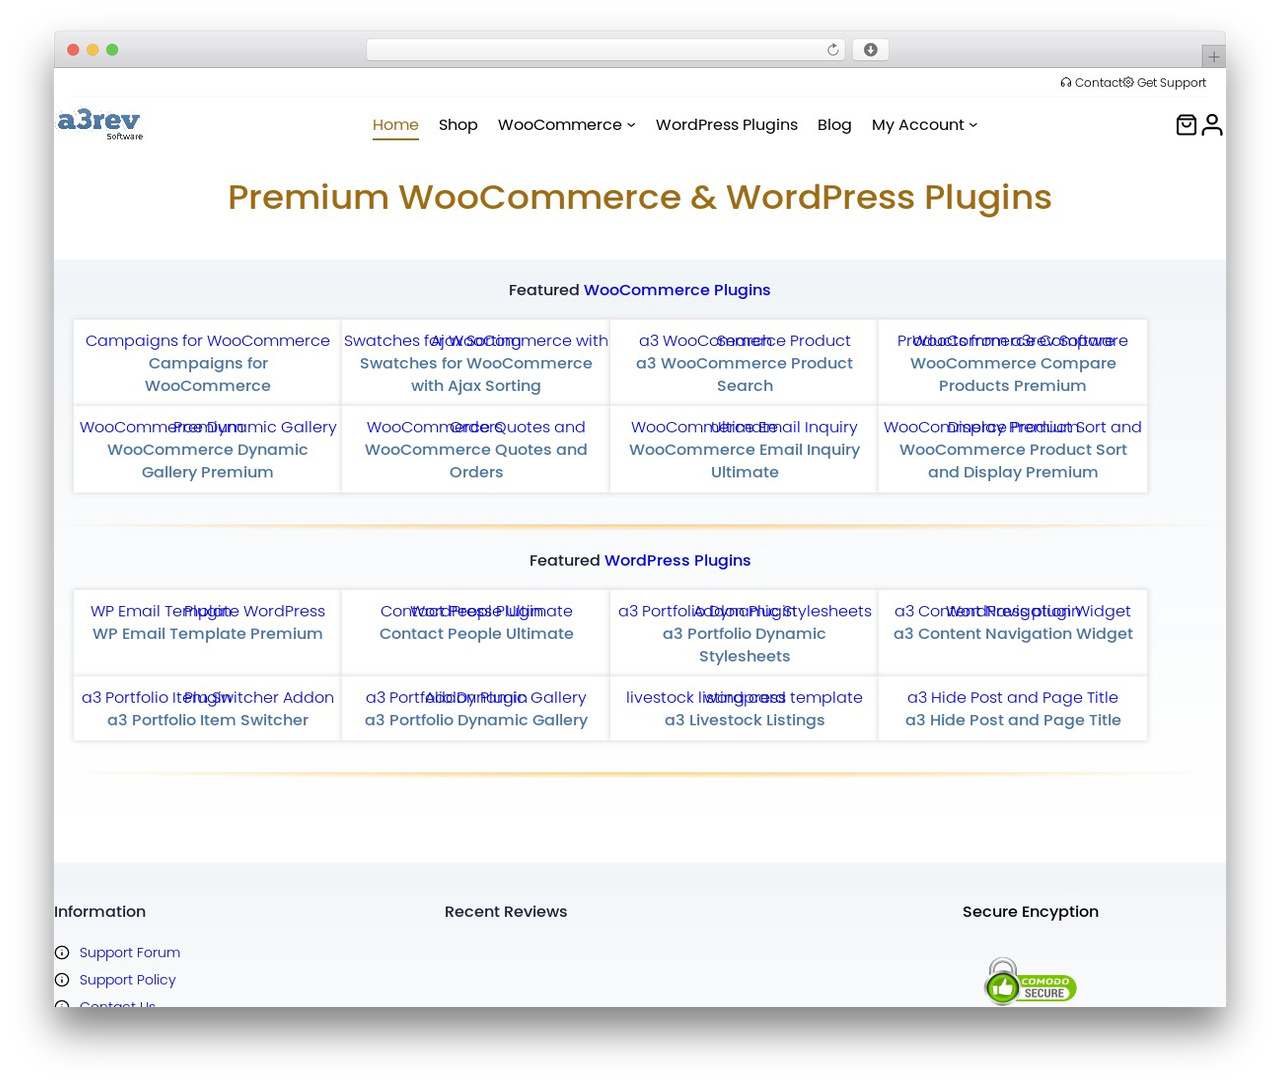Click the headset icon beside Contact

[1066, 83]
